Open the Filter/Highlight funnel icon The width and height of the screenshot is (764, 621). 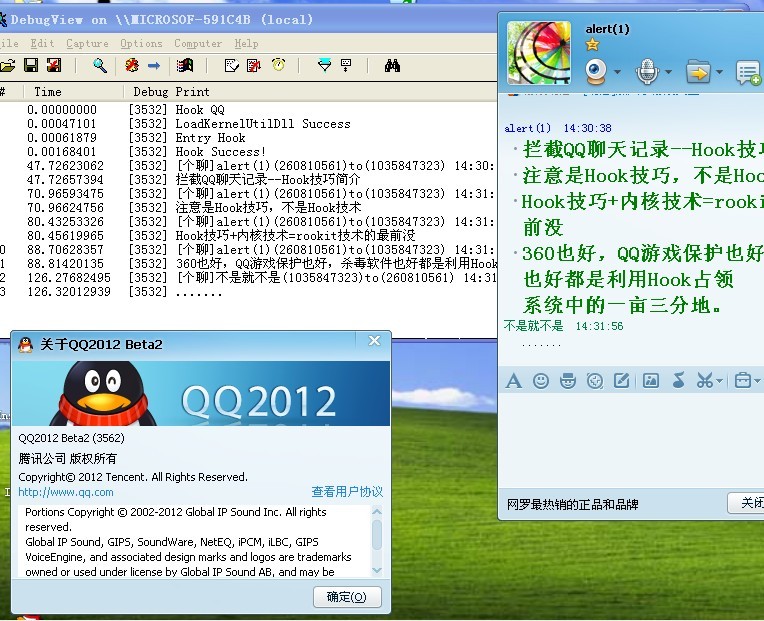(x=324, y=65)
